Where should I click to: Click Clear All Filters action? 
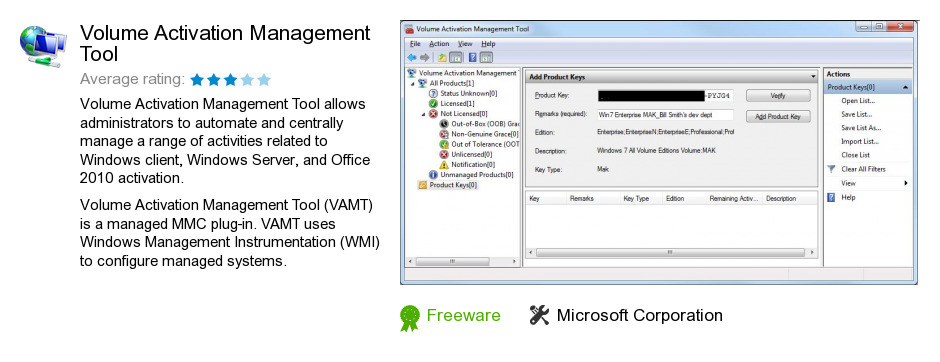(863, 169)
